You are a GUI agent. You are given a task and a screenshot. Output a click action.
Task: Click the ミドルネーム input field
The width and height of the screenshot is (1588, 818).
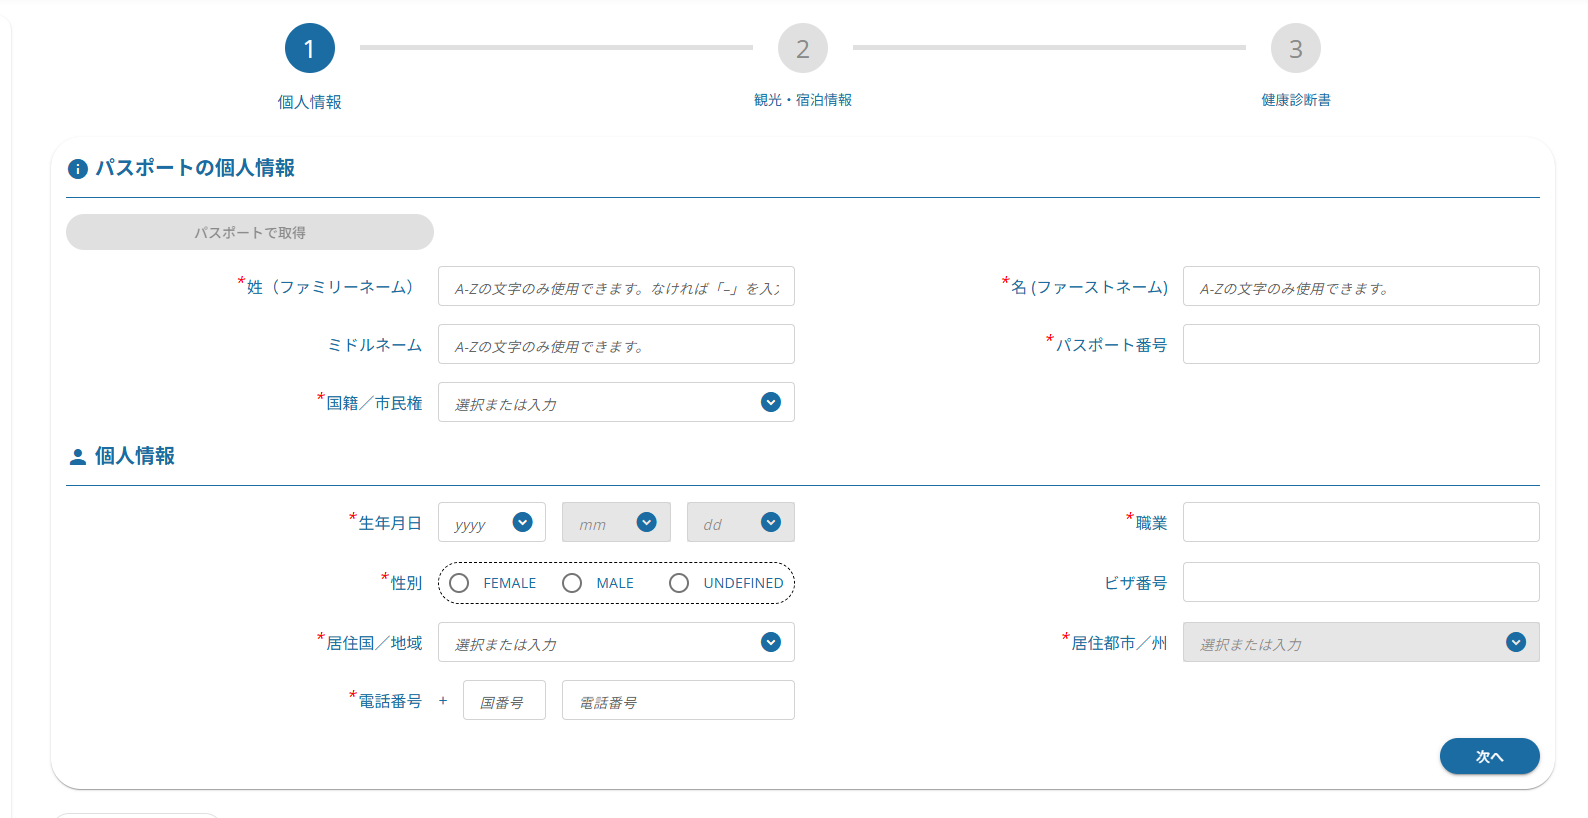click(x=616, y=344)
